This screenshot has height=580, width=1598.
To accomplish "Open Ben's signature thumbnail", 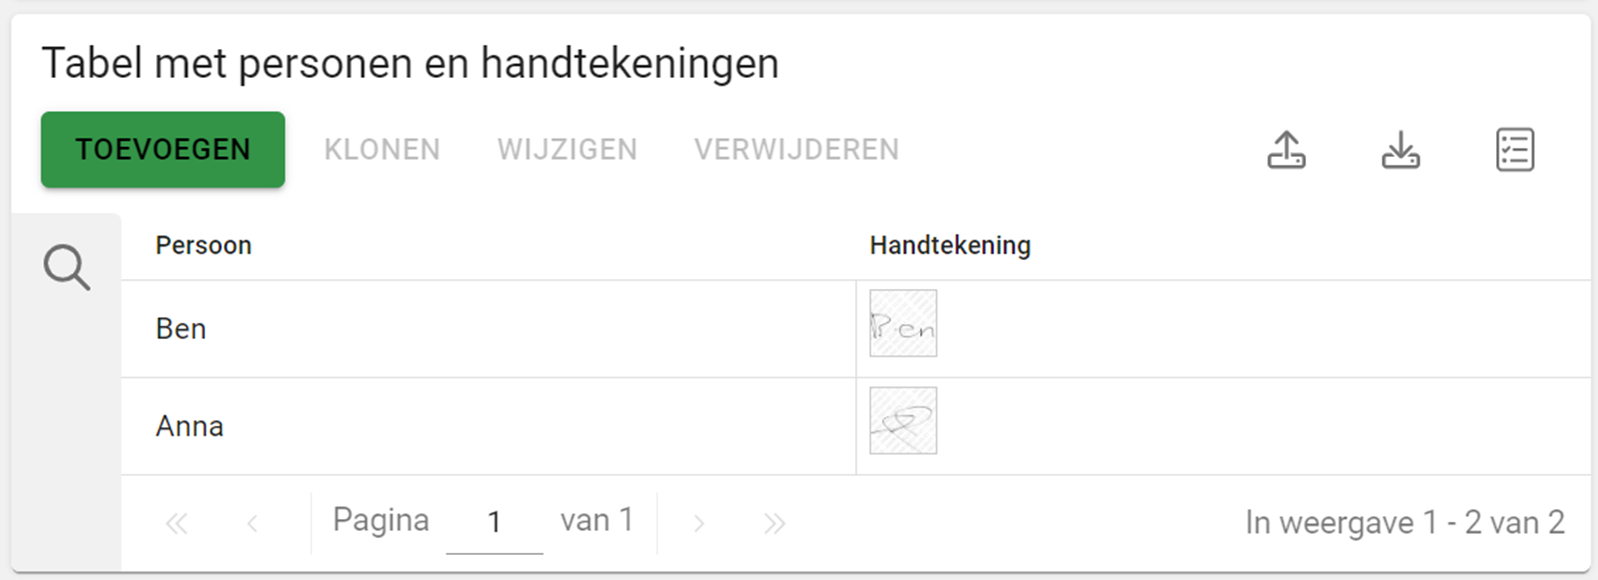I will point(903,323).
